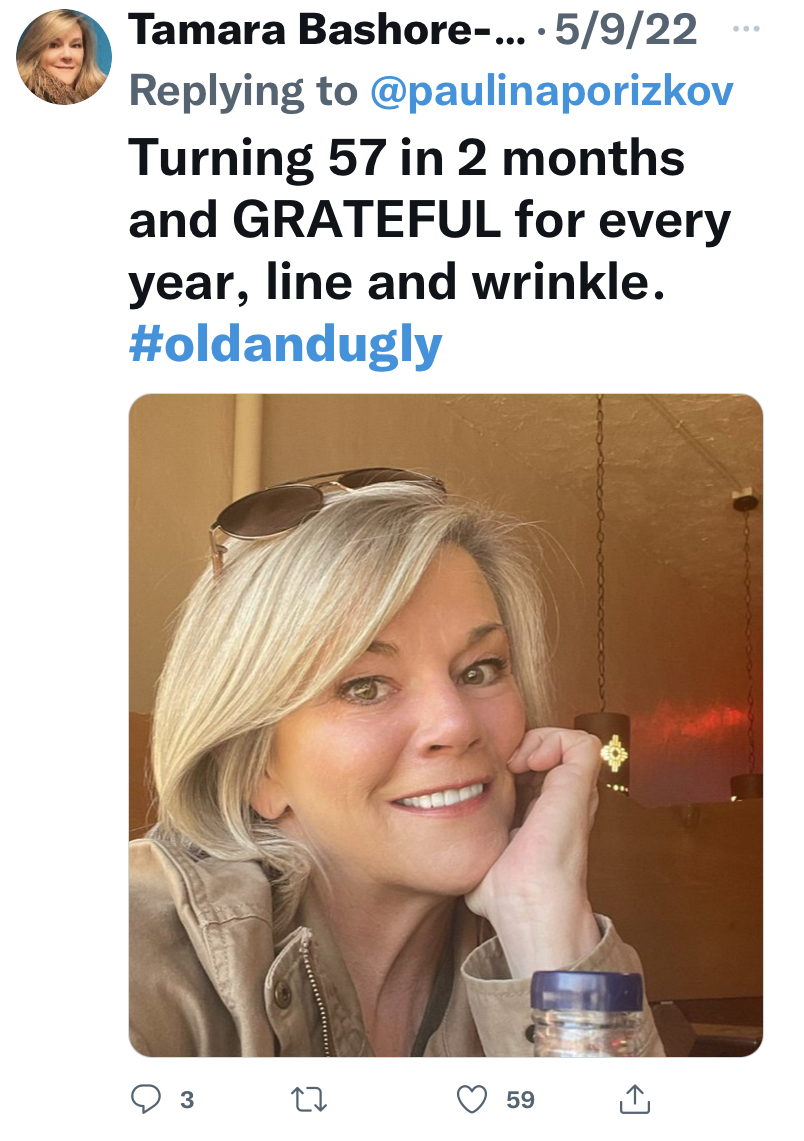Viewport: 804px width, 1141px height.
Task: Click the 5/9/22 tweet date
Action: (x=626, y=31)
